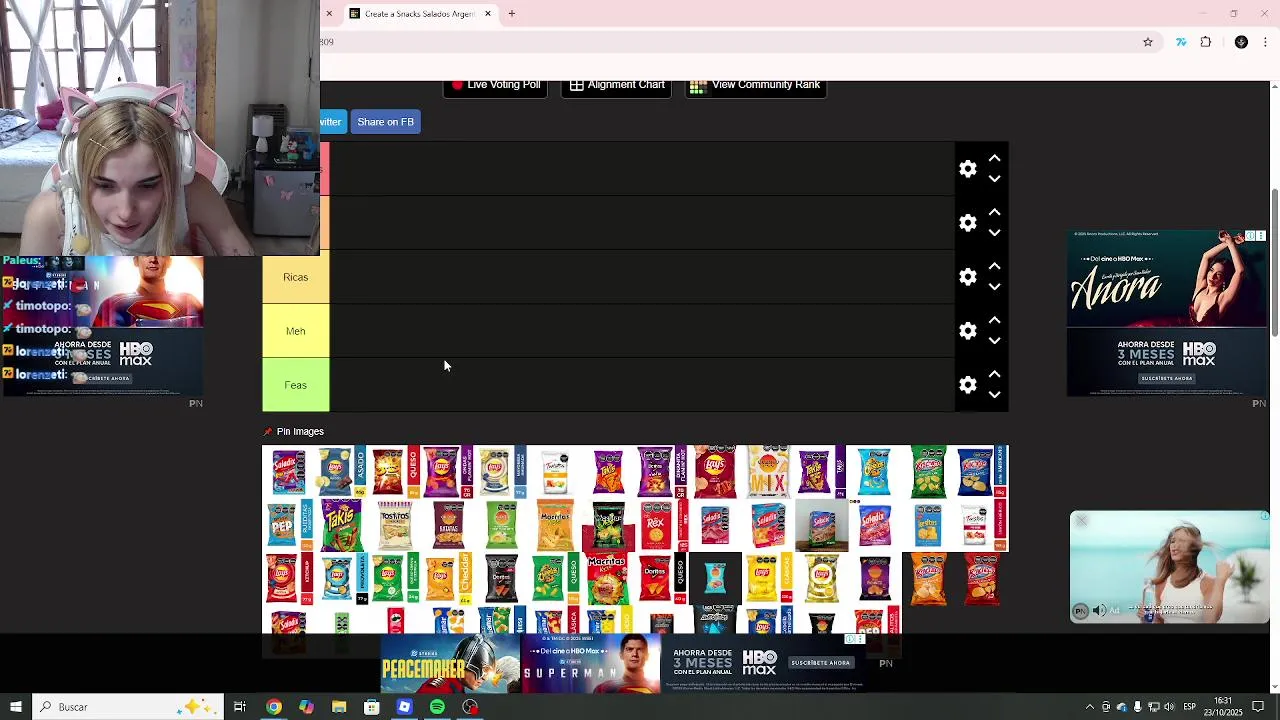Open Google Chrome from the taskbar
1280x720 pixels.
point(273,707)
